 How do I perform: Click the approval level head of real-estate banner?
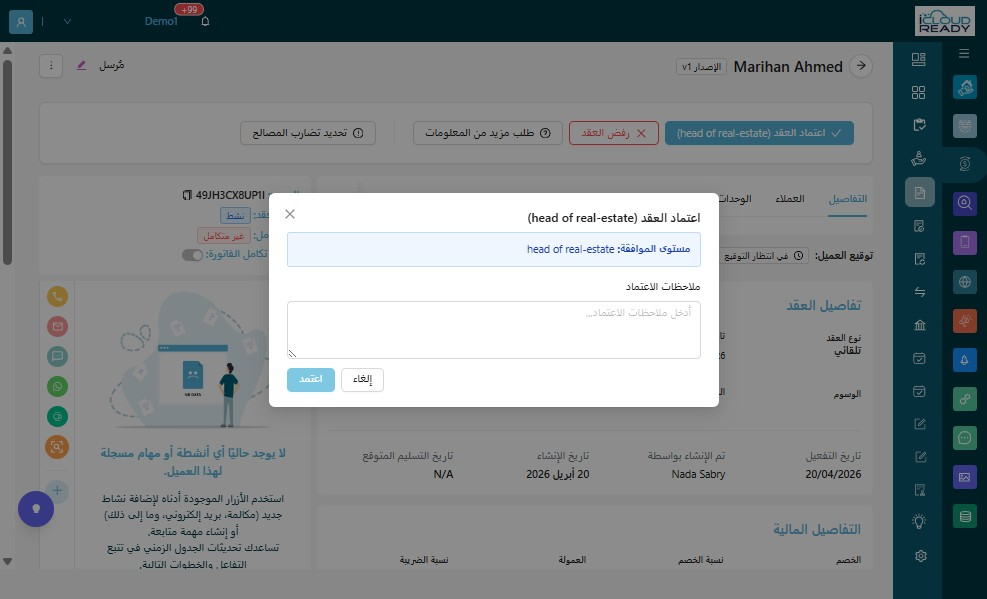[x=494, y=249]
